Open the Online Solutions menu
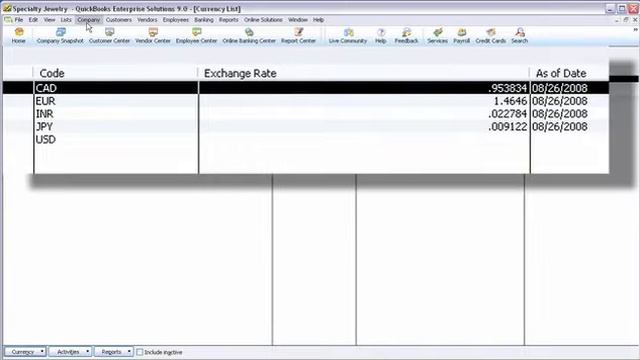The image size is (640, 360). 263,20
